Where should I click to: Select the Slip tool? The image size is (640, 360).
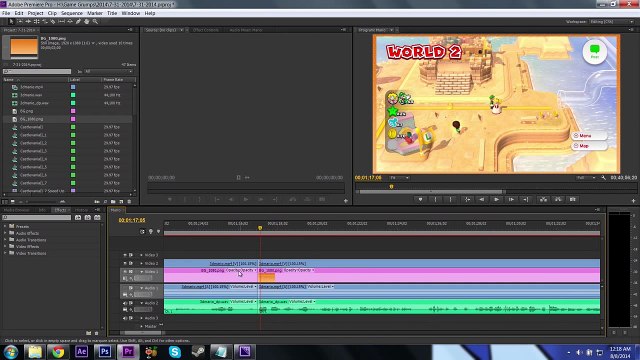(62, 21)
